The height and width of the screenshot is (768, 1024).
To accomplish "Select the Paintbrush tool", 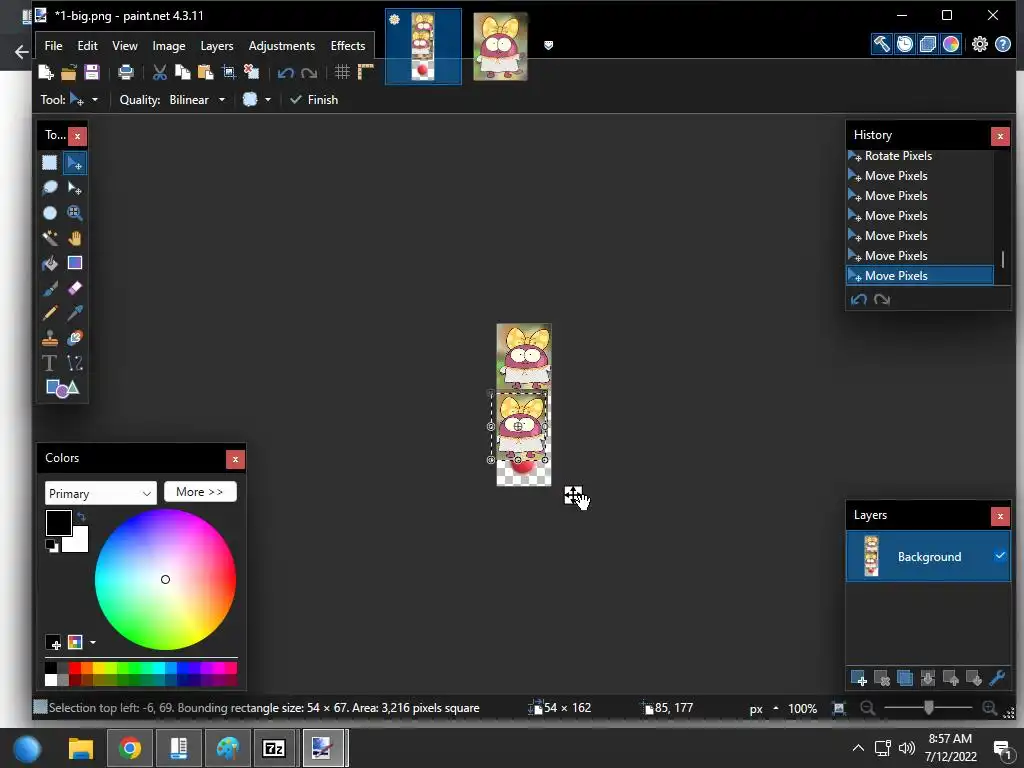I will pos(50,288).
